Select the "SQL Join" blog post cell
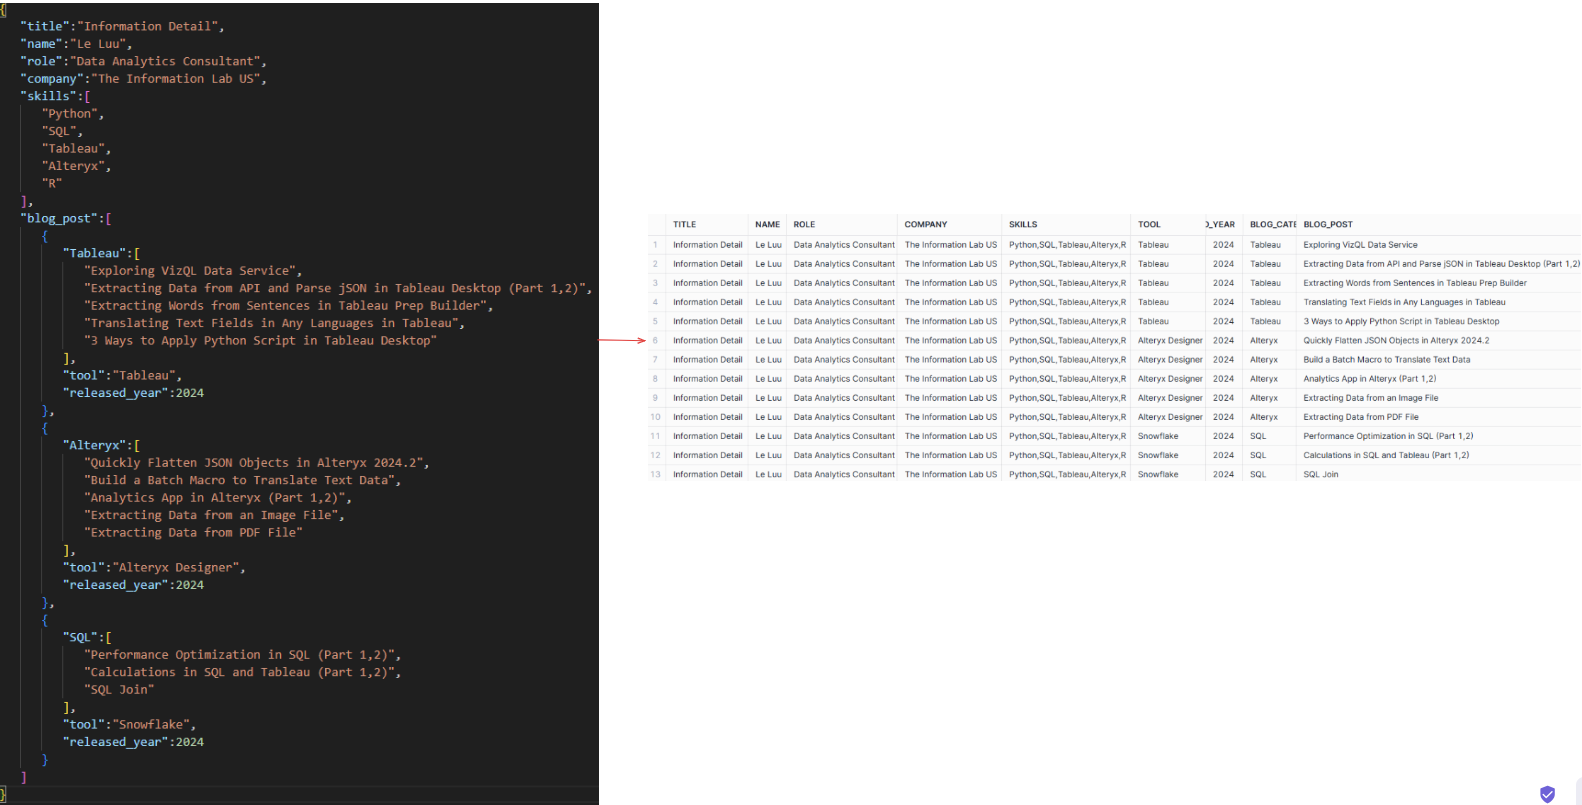Viewport: 1582px width, 805px height. tap(1320, 475)
